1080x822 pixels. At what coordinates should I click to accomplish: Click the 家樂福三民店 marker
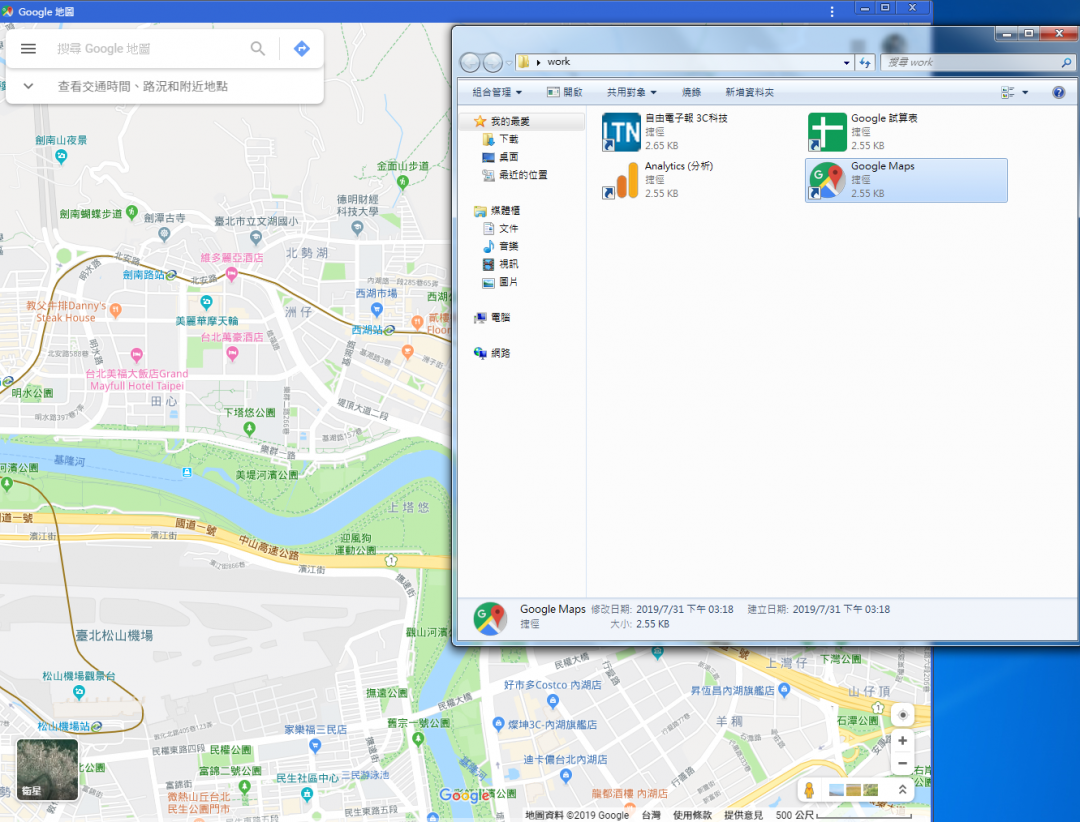[x=315, y=745]
